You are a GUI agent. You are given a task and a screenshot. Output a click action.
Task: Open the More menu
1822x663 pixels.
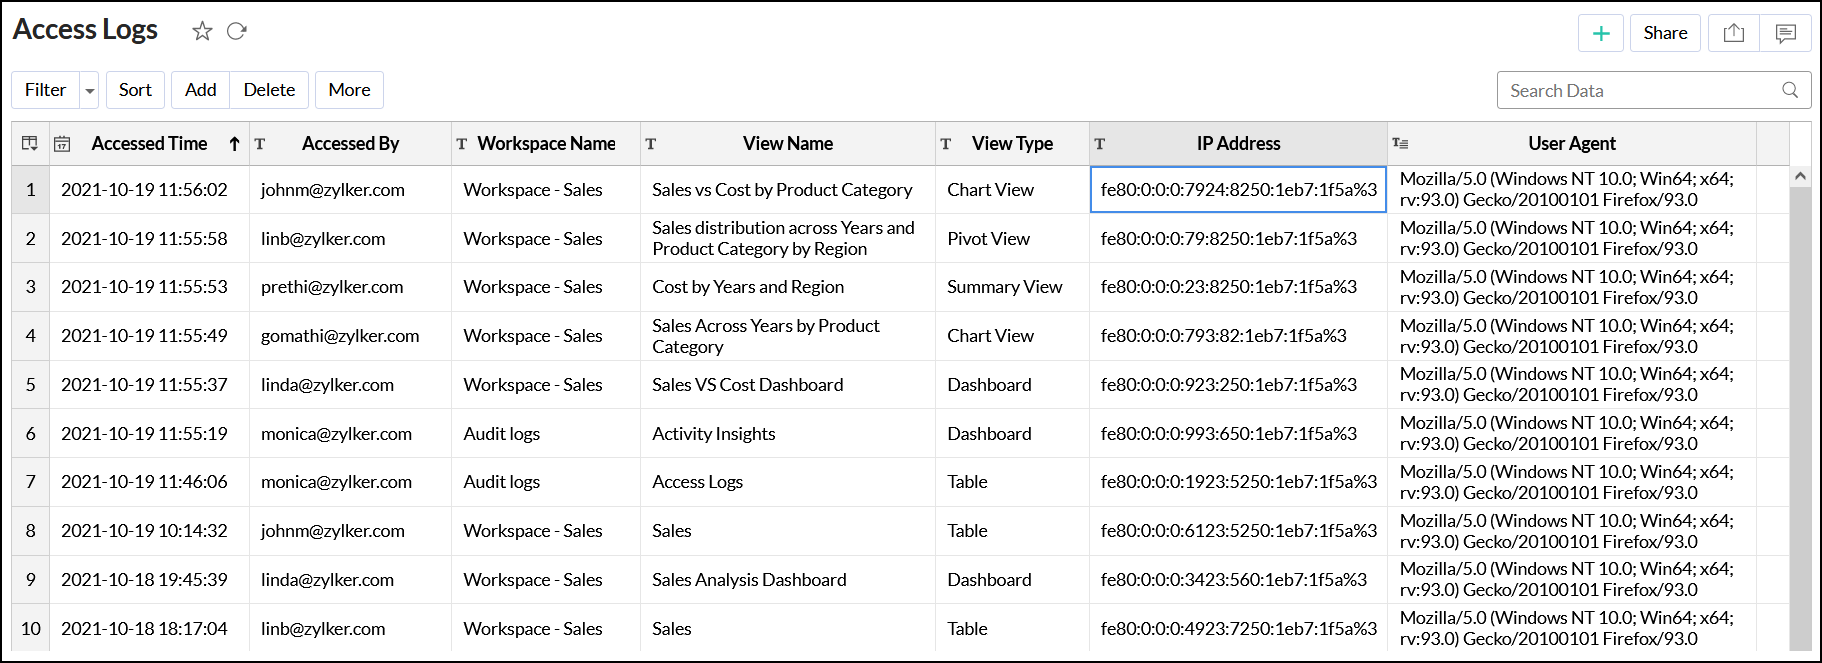point(349,90)
